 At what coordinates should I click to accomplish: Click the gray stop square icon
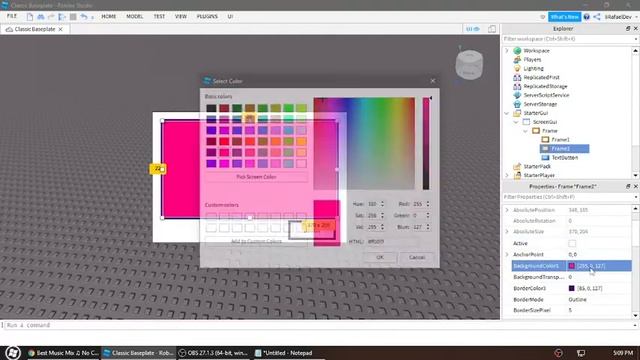73,17
